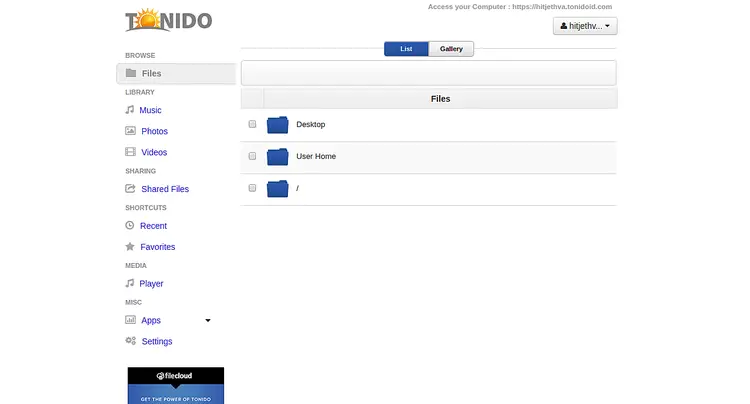This screenshot has width=750, height=404.
Task: Expand the Apps submenu arrow
Action: click(208, 320)
